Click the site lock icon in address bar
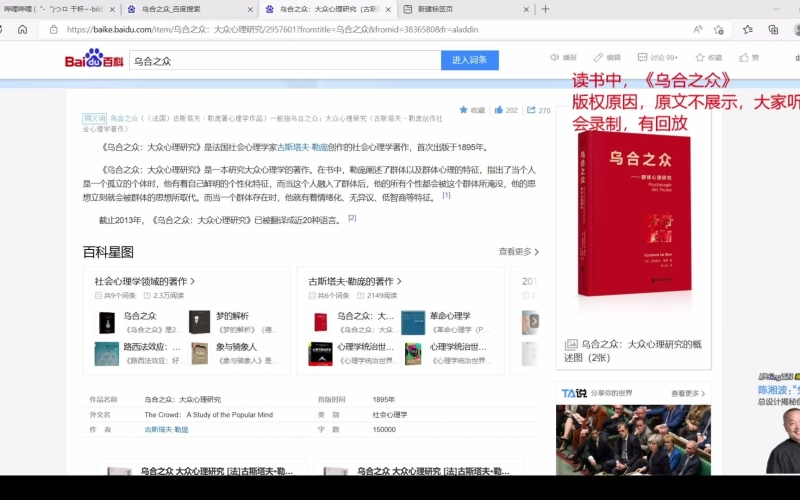The width and height of the screenshot is (800, 500). click(x=54, y=30)
